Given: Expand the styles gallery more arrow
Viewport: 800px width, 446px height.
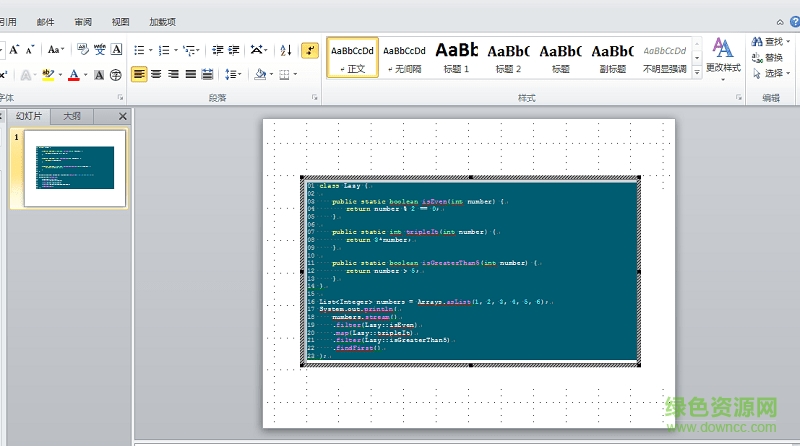Looking at the screenshot, I should (698, 73).
